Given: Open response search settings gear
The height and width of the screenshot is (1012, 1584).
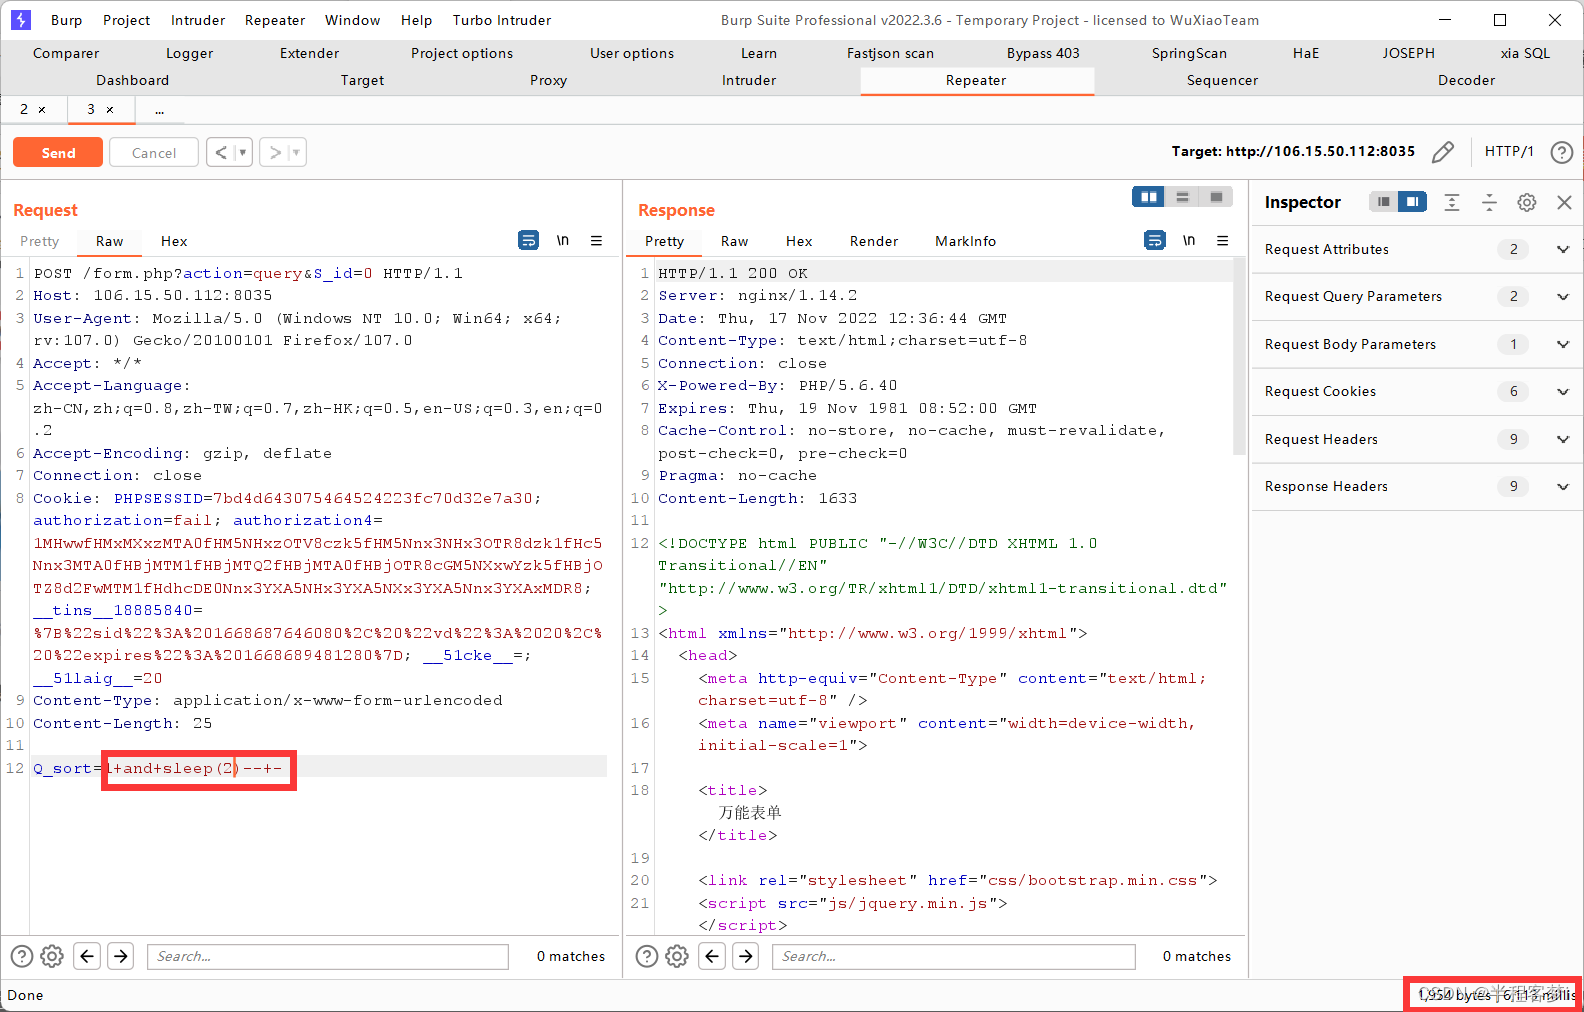Looking at the screenshot, I should coord(677,956).
